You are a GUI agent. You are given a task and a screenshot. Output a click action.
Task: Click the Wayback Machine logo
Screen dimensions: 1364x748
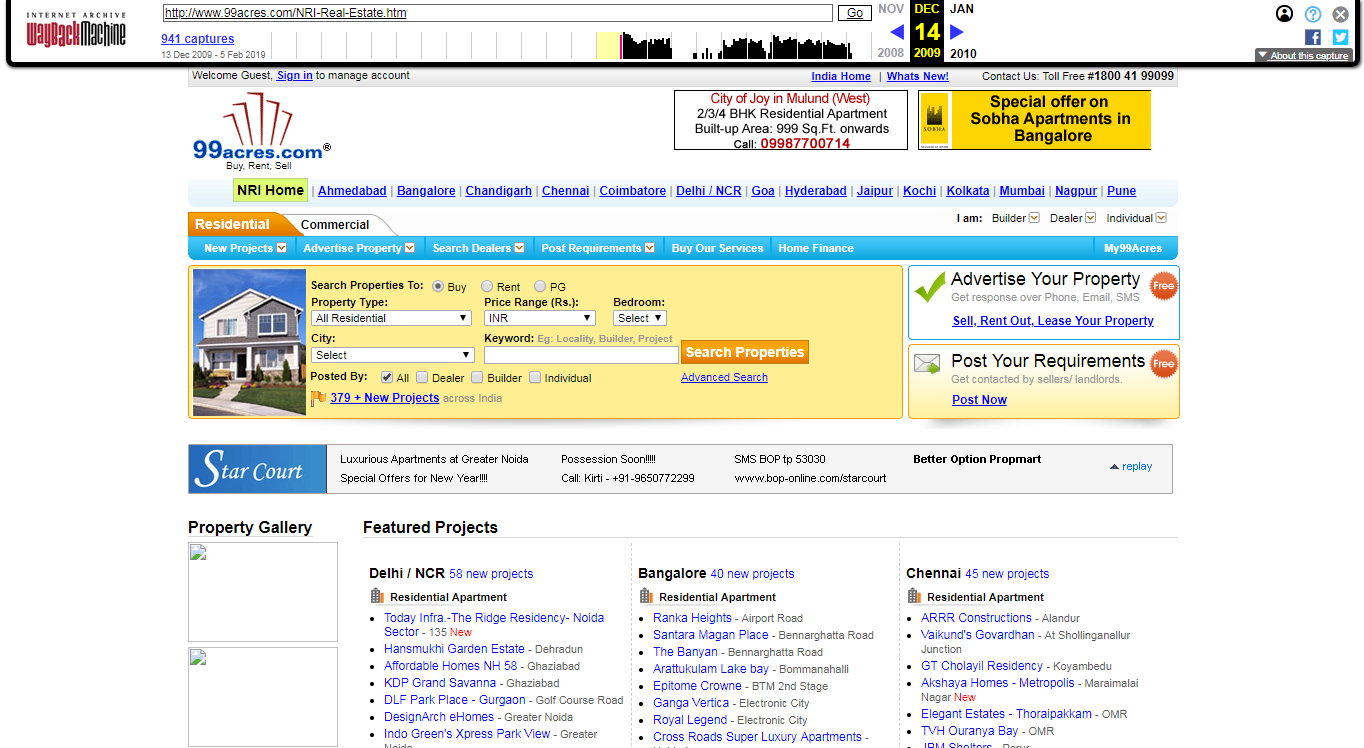click(76, 31)
